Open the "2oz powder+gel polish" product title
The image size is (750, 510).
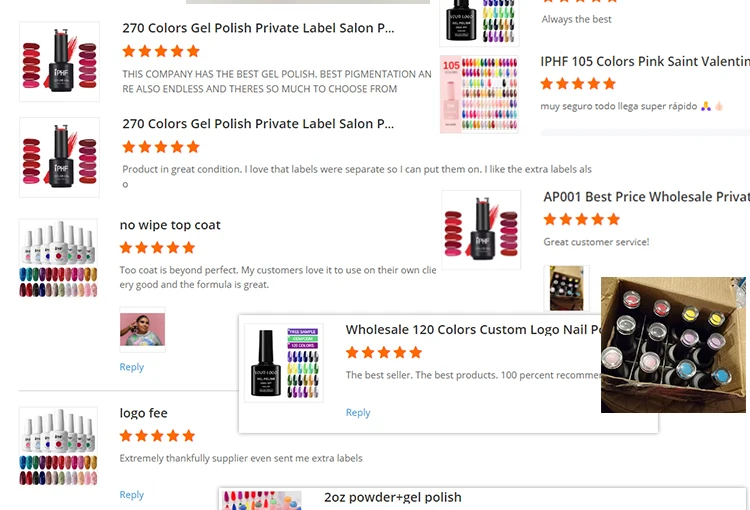coord(392,497)
